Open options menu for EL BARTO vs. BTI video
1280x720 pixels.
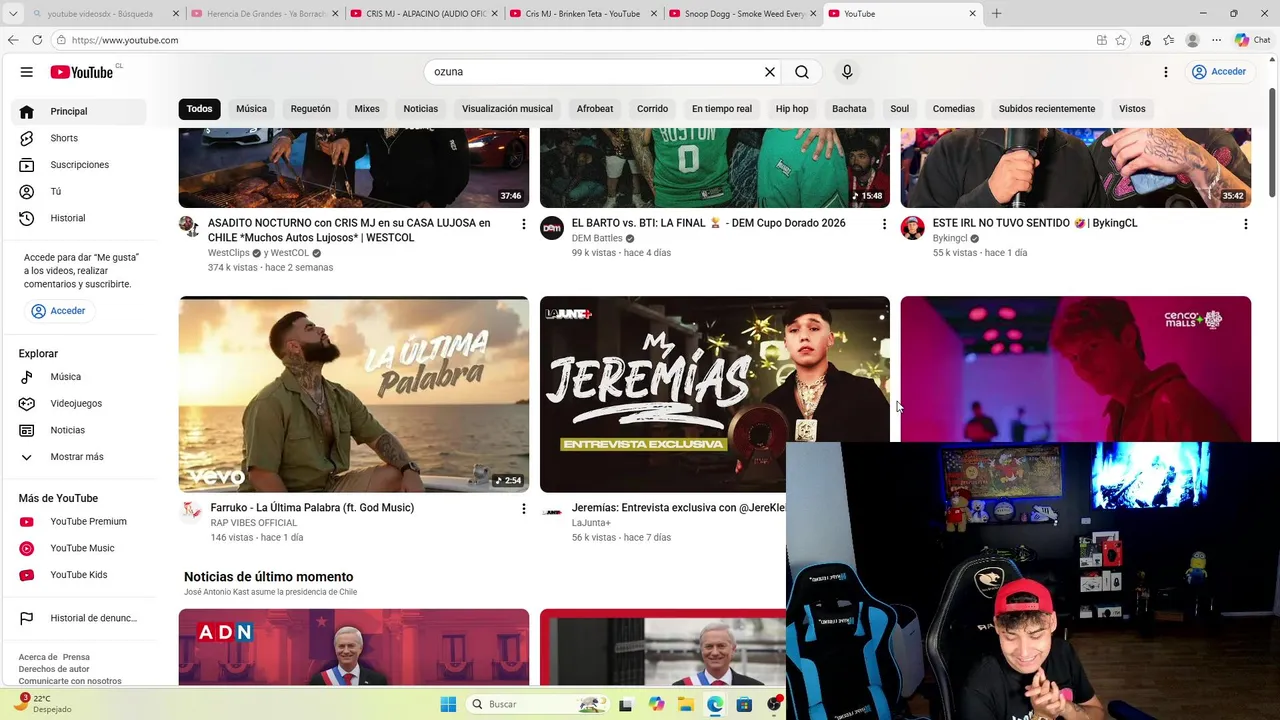point(884,224)
